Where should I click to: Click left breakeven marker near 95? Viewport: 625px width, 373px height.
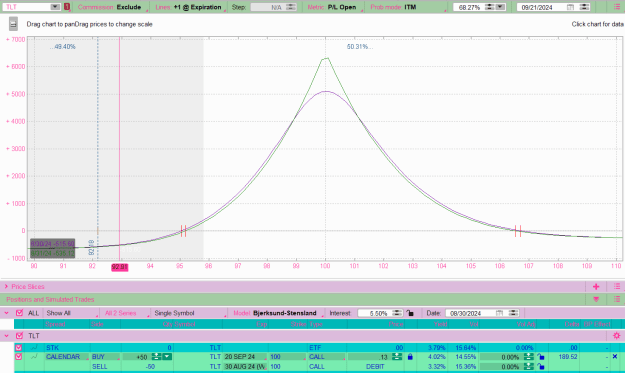[183, 231]
